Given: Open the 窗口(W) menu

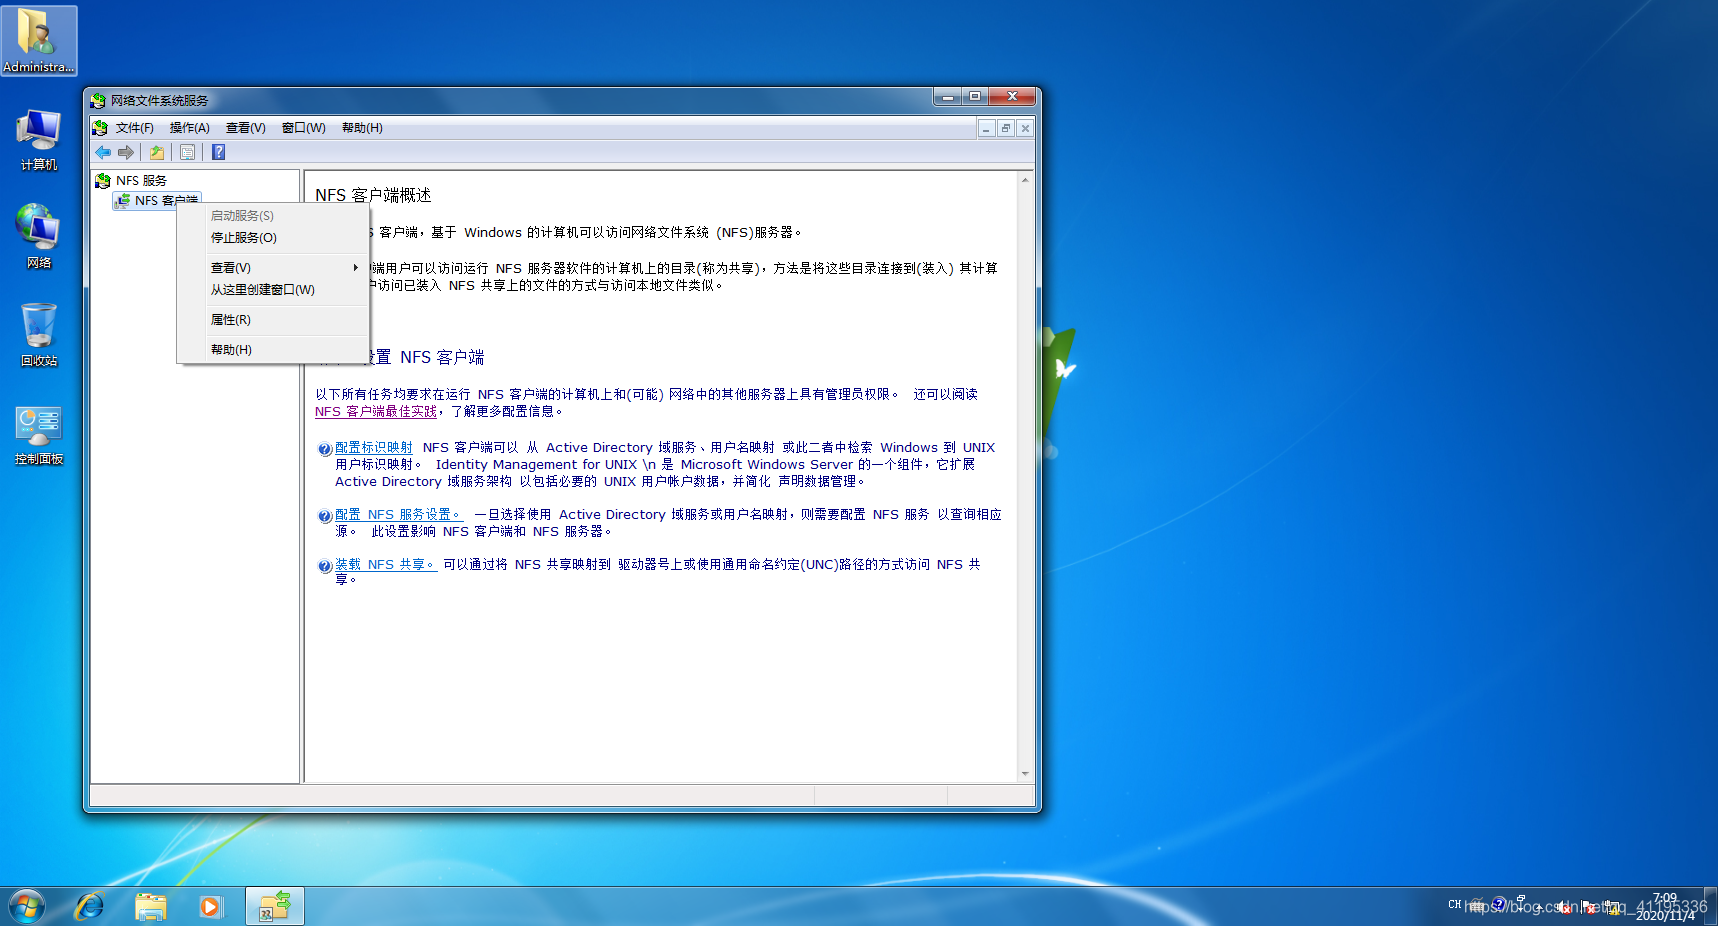Looking at the screenshot, I should tap(303, 128).
